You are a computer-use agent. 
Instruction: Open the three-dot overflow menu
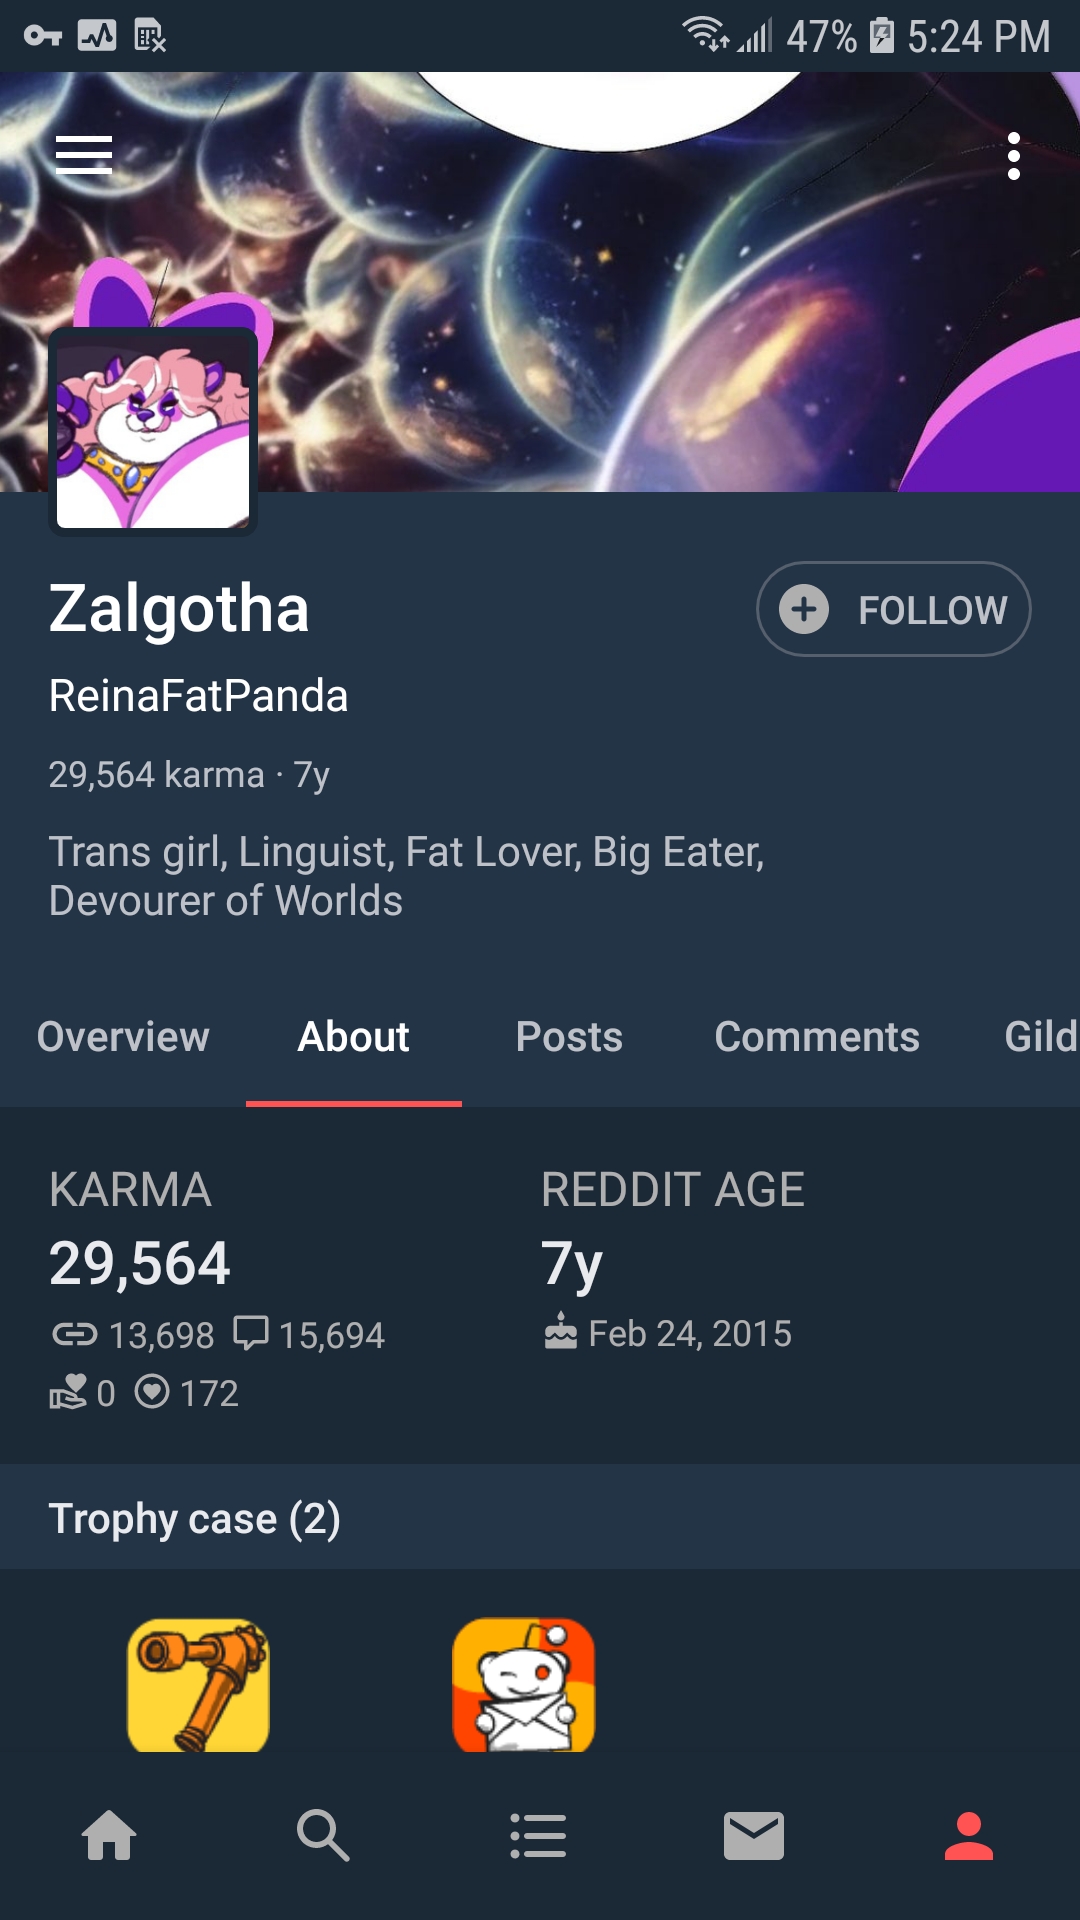point(1014,156)
